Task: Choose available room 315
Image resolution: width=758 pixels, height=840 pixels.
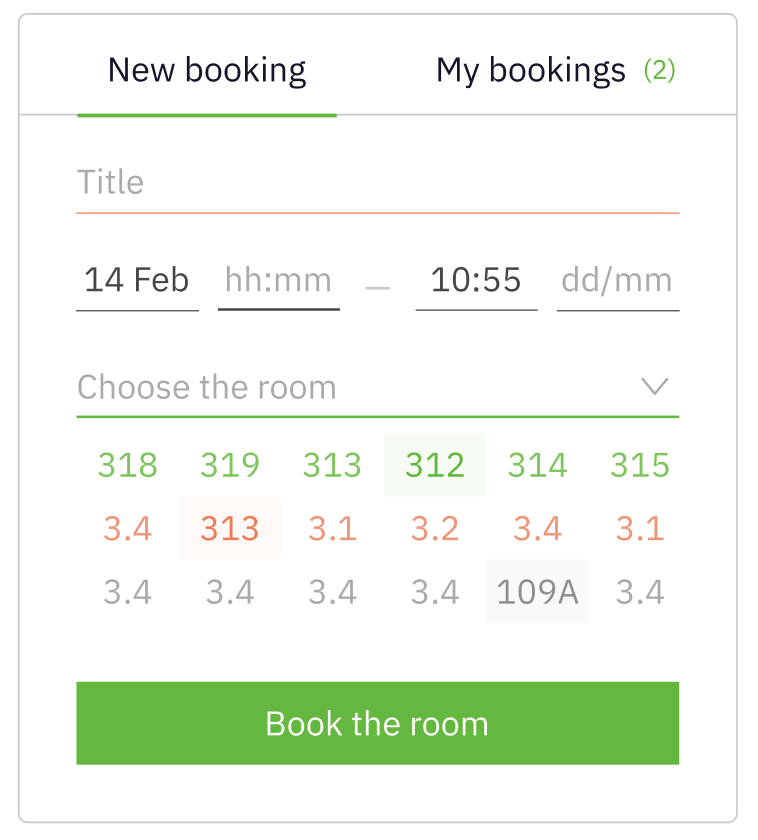Action: pos(640,465)
